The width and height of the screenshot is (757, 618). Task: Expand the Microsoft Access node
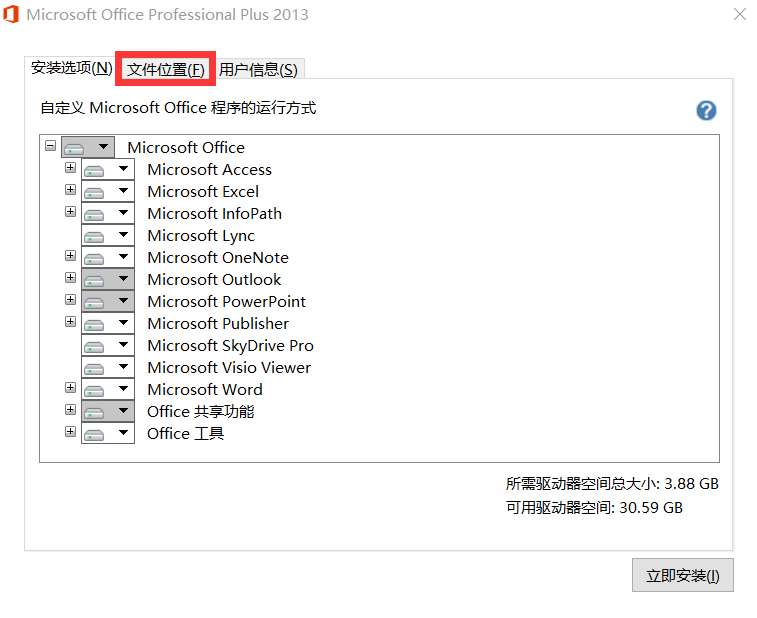coord(70,168)
